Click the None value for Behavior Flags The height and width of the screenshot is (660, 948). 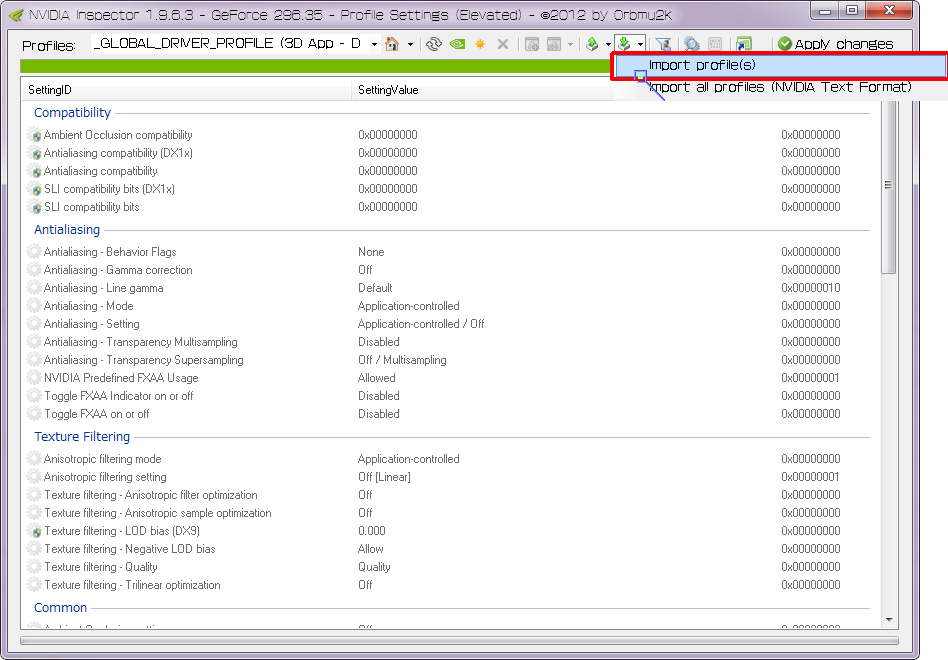371,252
